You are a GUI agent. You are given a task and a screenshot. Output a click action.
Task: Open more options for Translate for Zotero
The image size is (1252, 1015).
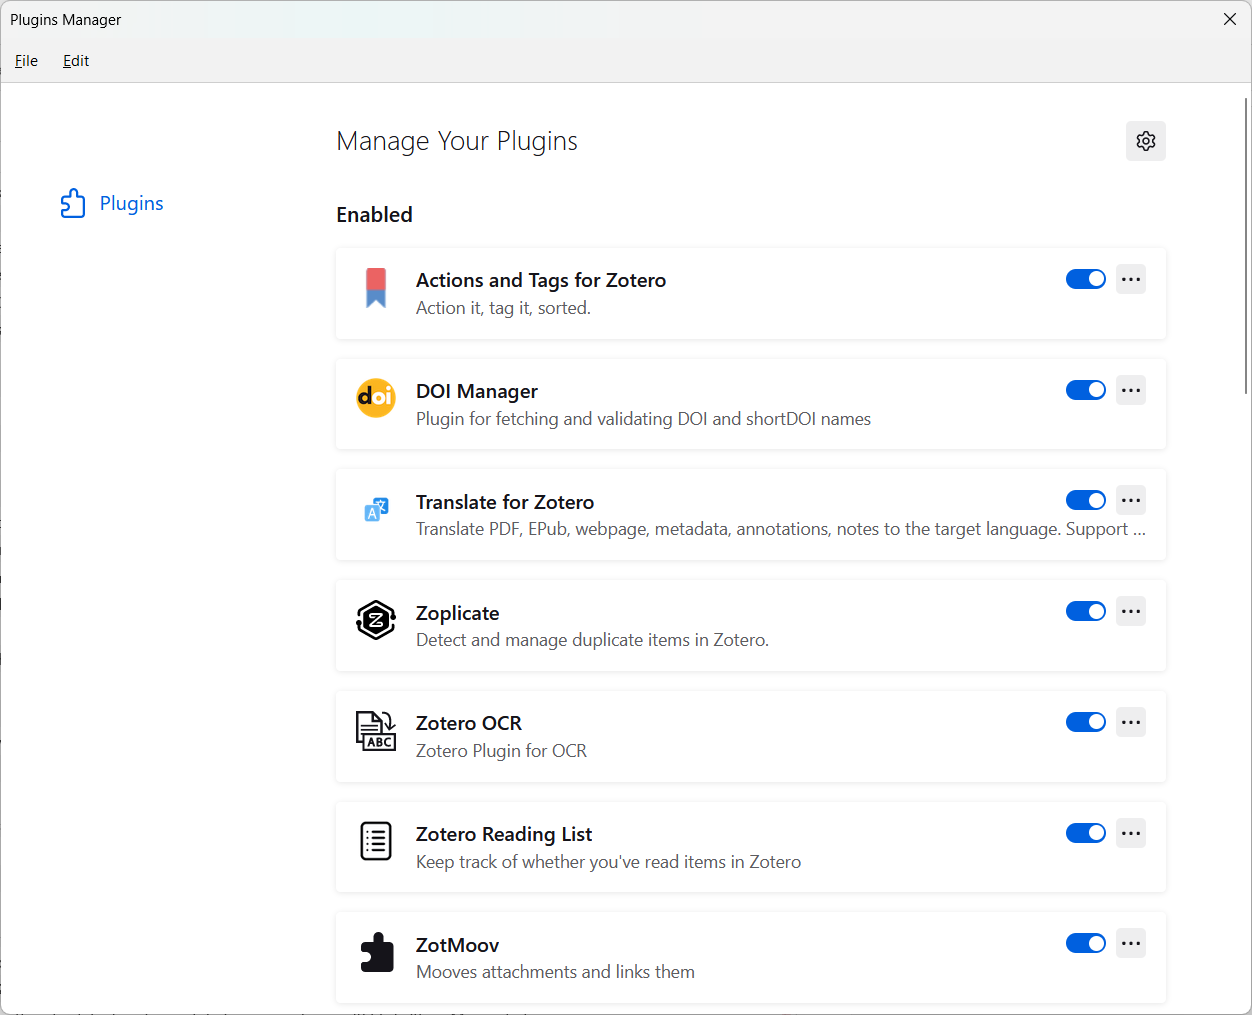(x=1131, y=500)
